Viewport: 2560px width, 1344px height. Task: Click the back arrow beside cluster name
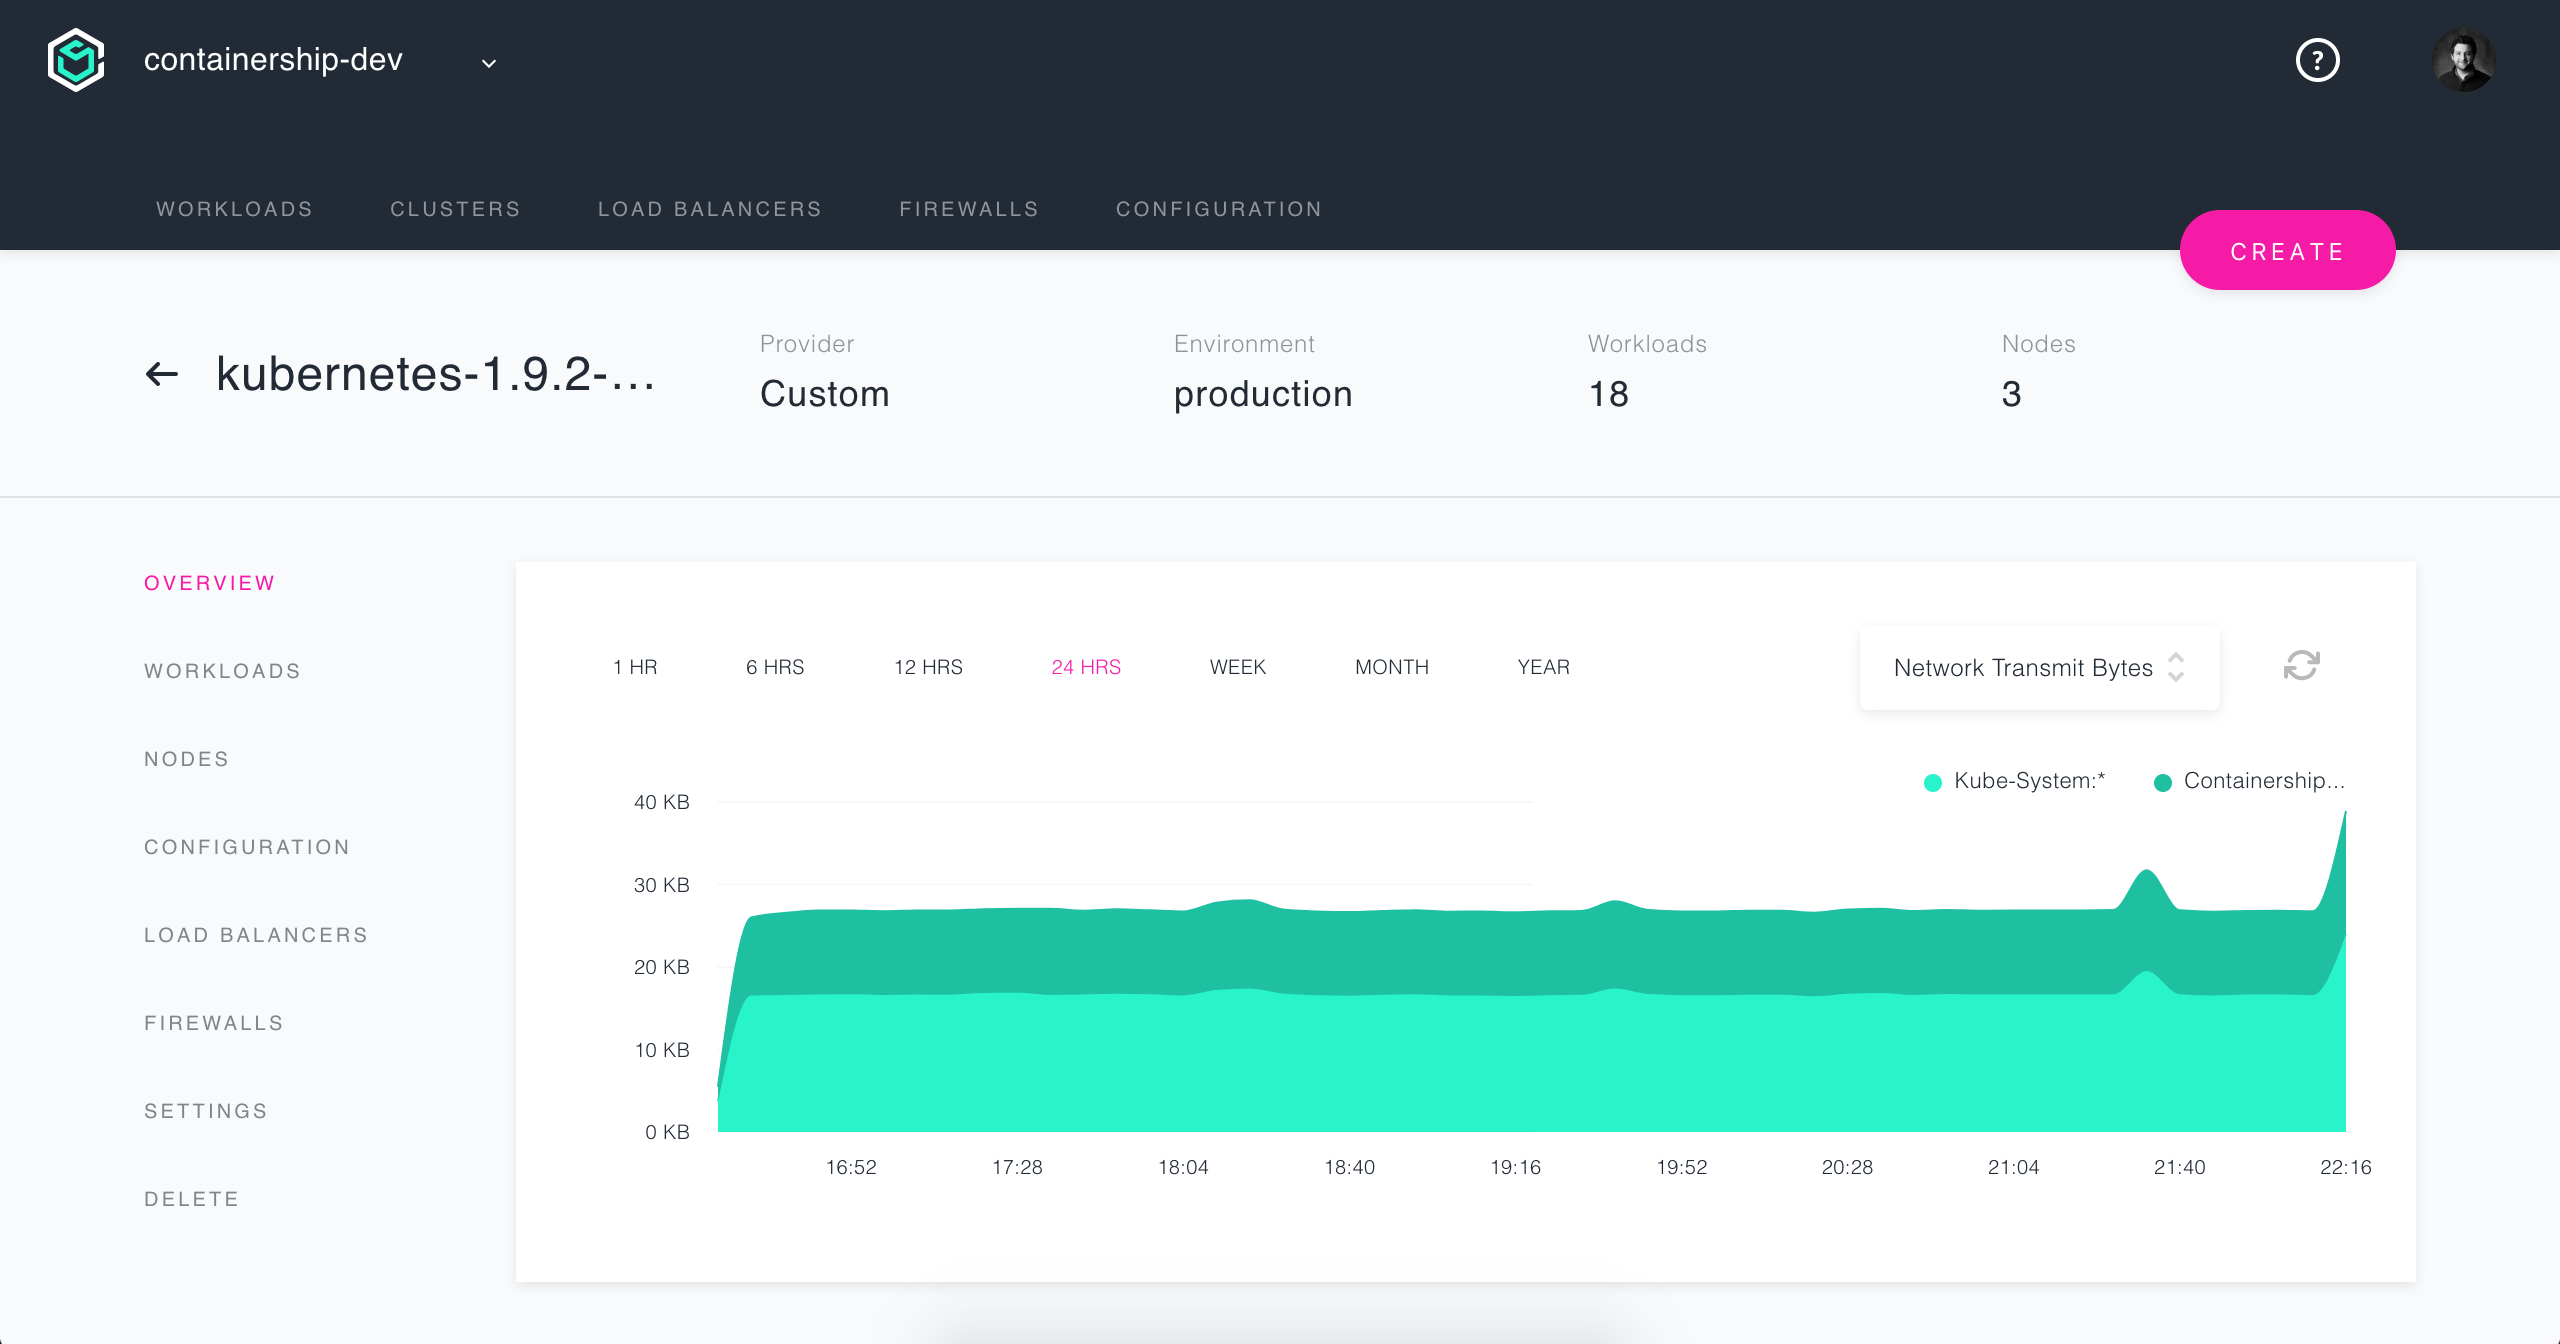[x=162, y=375]
